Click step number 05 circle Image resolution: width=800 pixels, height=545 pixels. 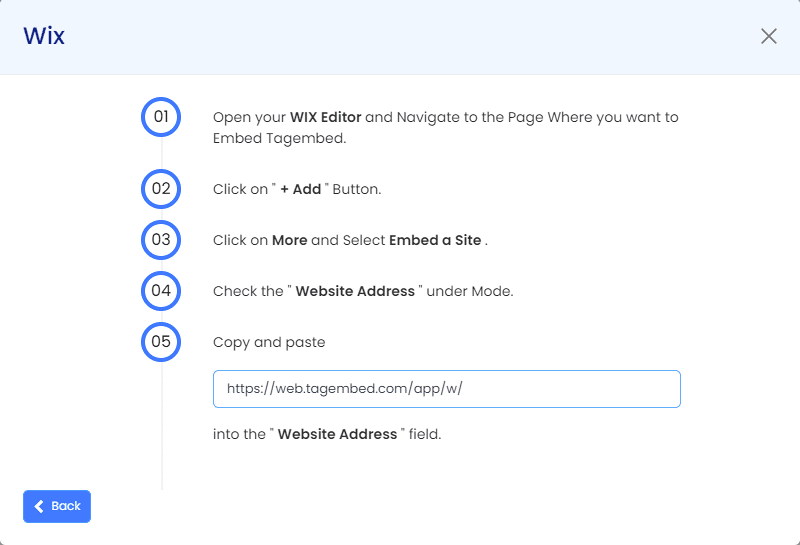coord(161,342)
